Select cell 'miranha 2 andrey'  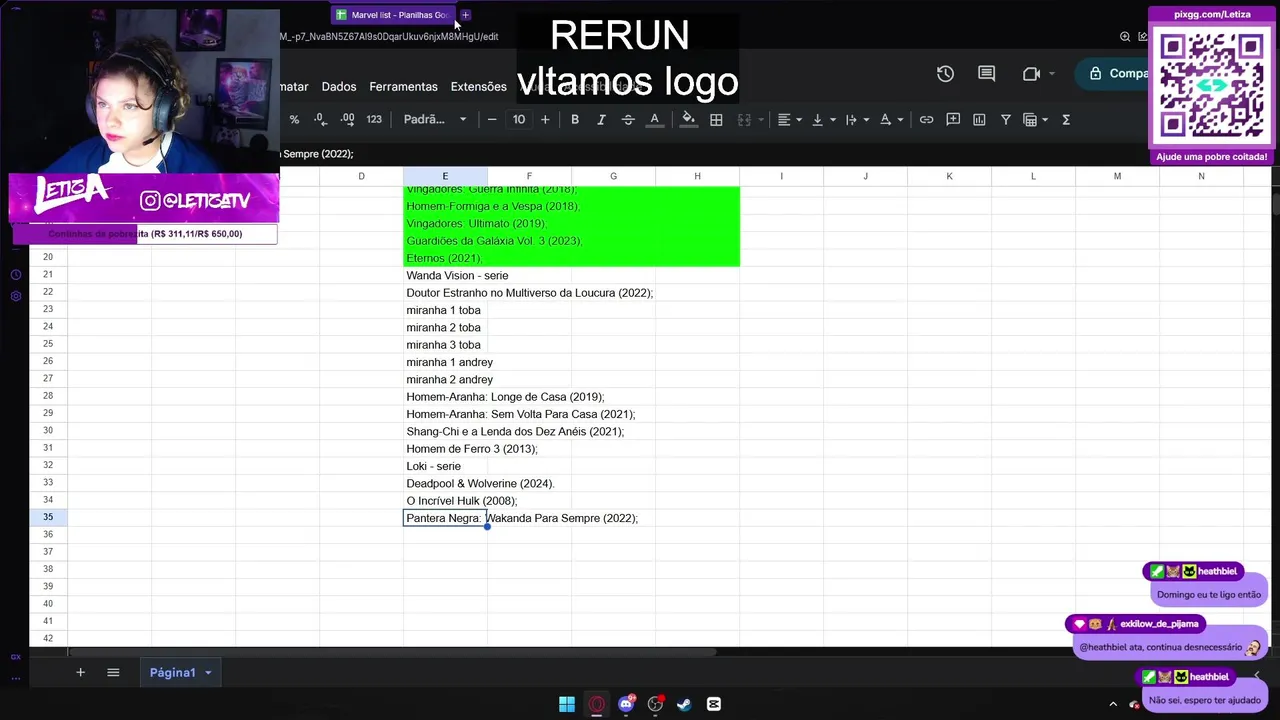tap(449, 379)
